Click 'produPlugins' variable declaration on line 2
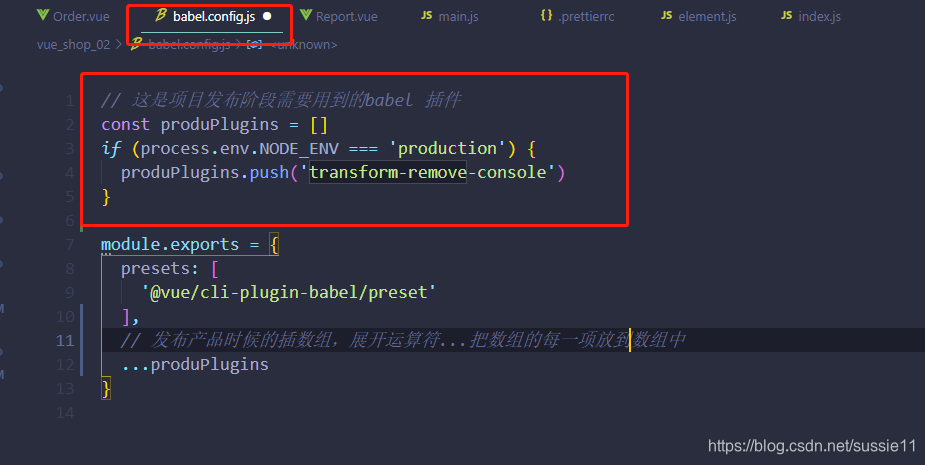925x465 pixels. pos(219,125)
